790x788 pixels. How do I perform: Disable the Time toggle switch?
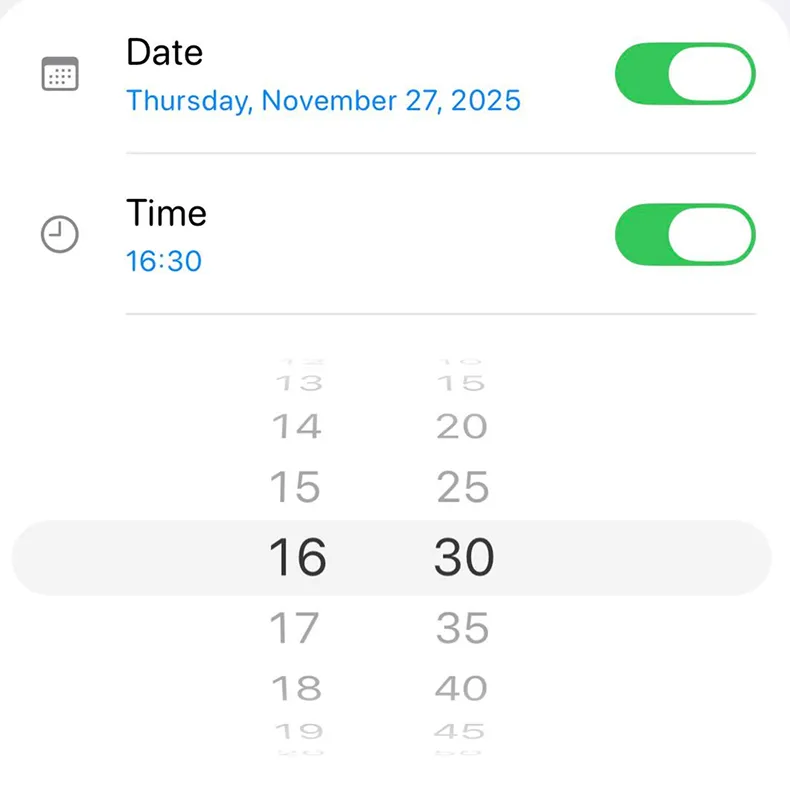[684, 235]
